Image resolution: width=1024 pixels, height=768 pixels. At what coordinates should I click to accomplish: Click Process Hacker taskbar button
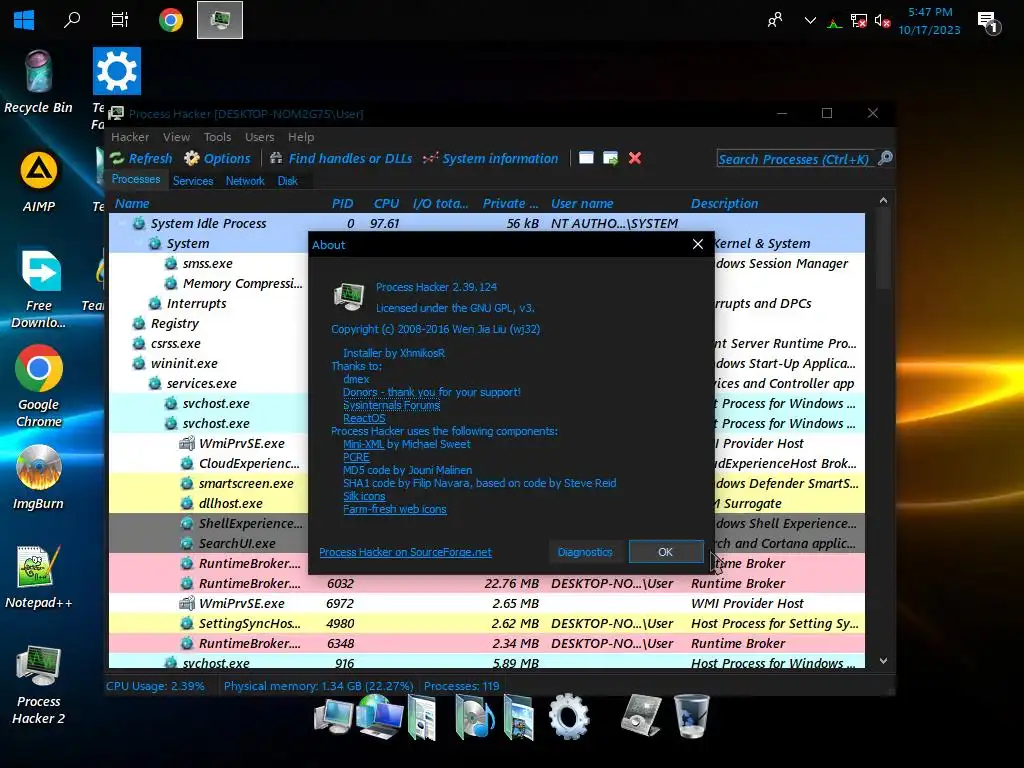tap(220, 20)
